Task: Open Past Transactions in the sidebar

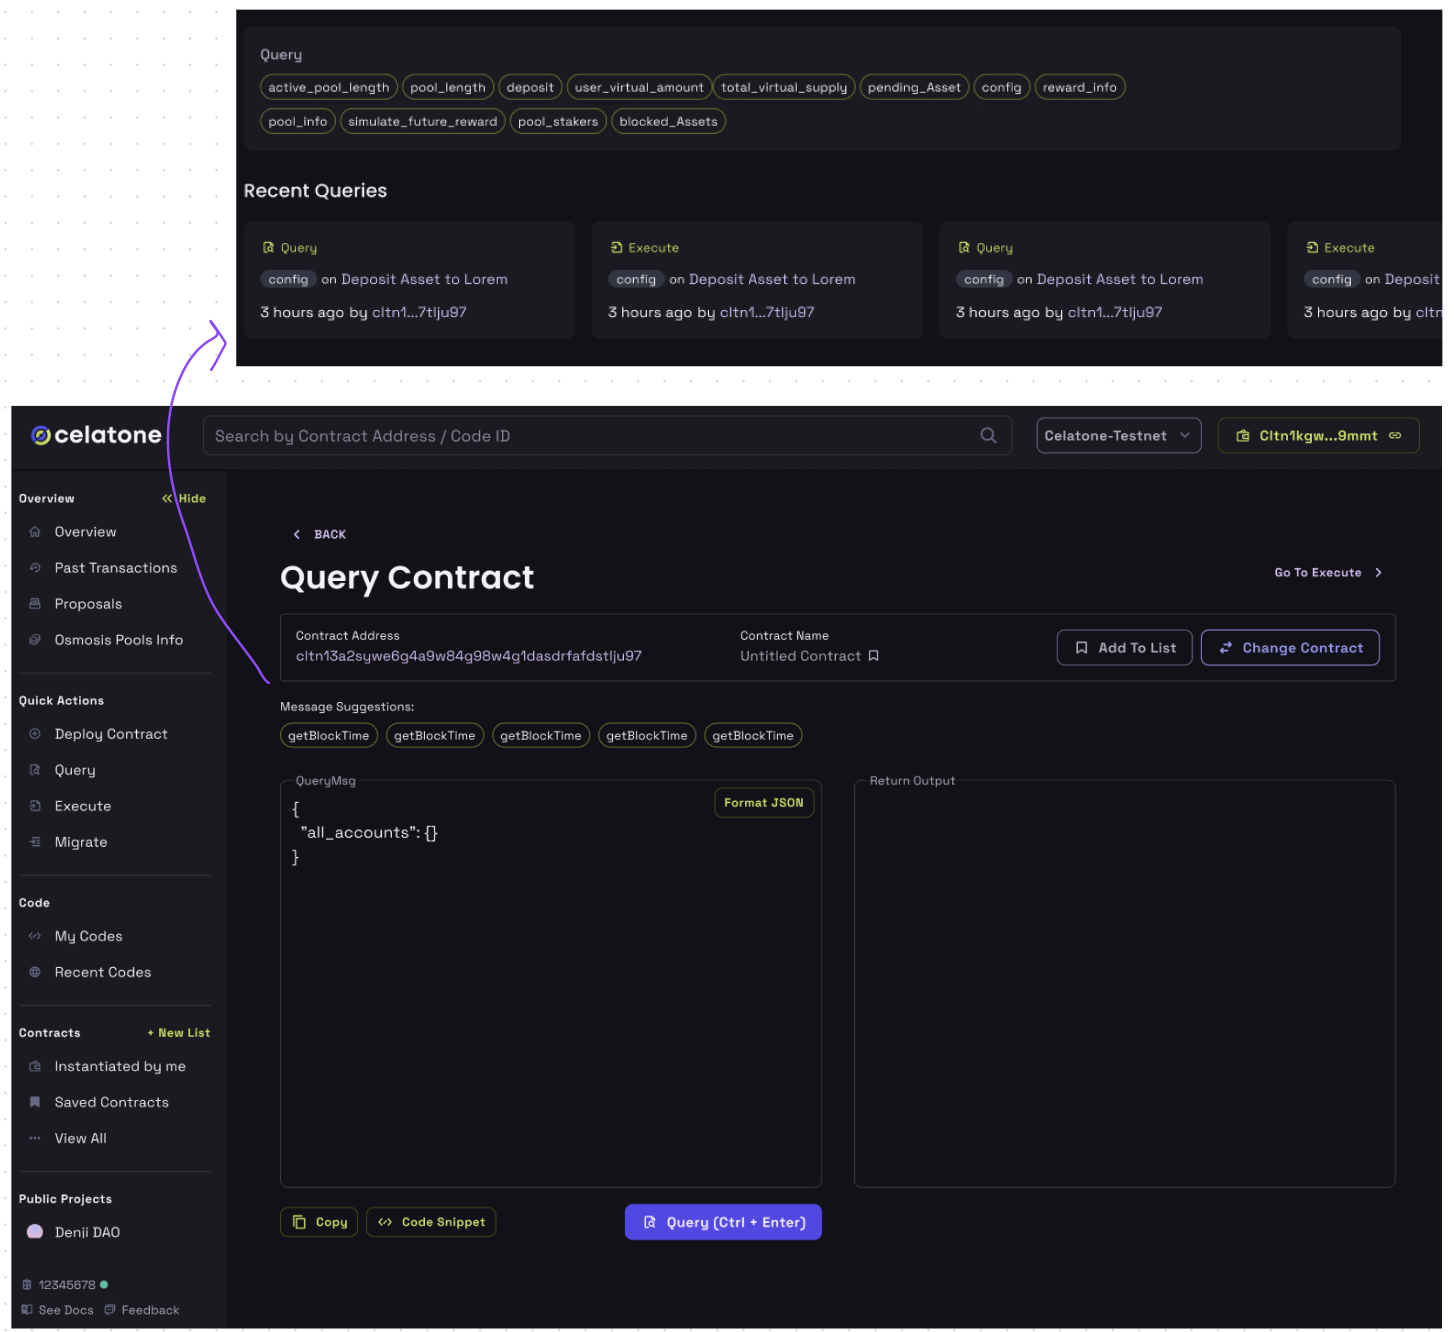Action: (115, 568)
